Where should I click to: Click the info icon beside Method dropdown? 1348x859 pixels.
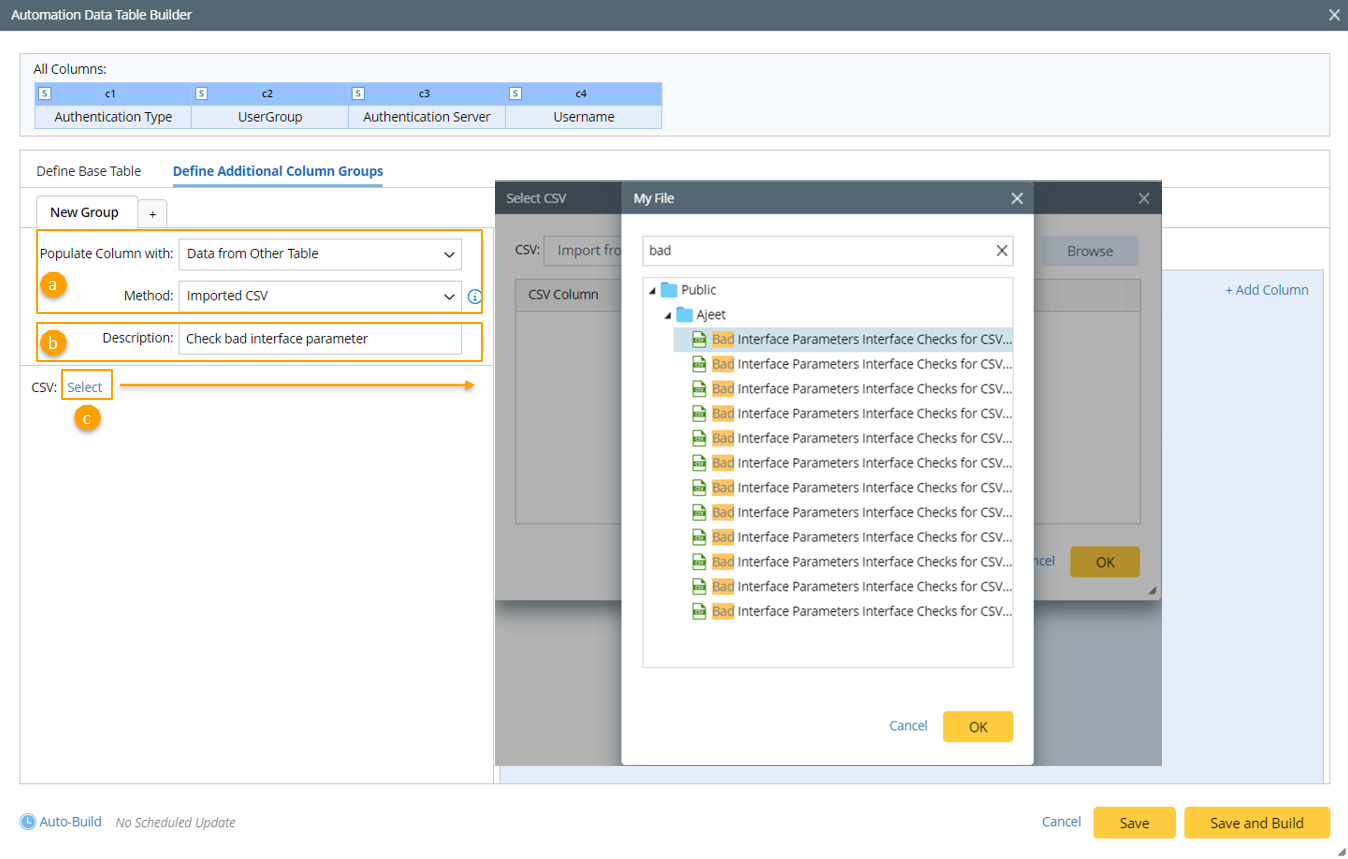[475, 297]
